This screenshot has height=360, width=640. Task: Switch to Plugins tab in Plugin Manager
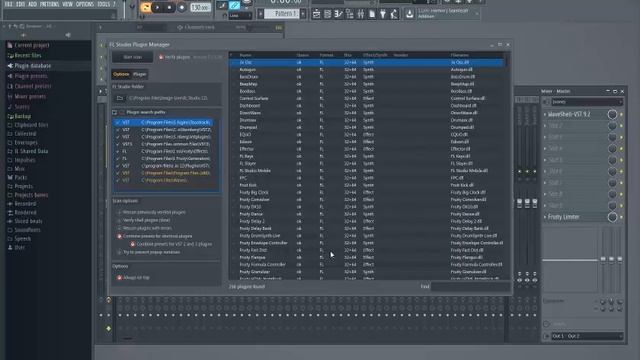click(x=140, y=74)
